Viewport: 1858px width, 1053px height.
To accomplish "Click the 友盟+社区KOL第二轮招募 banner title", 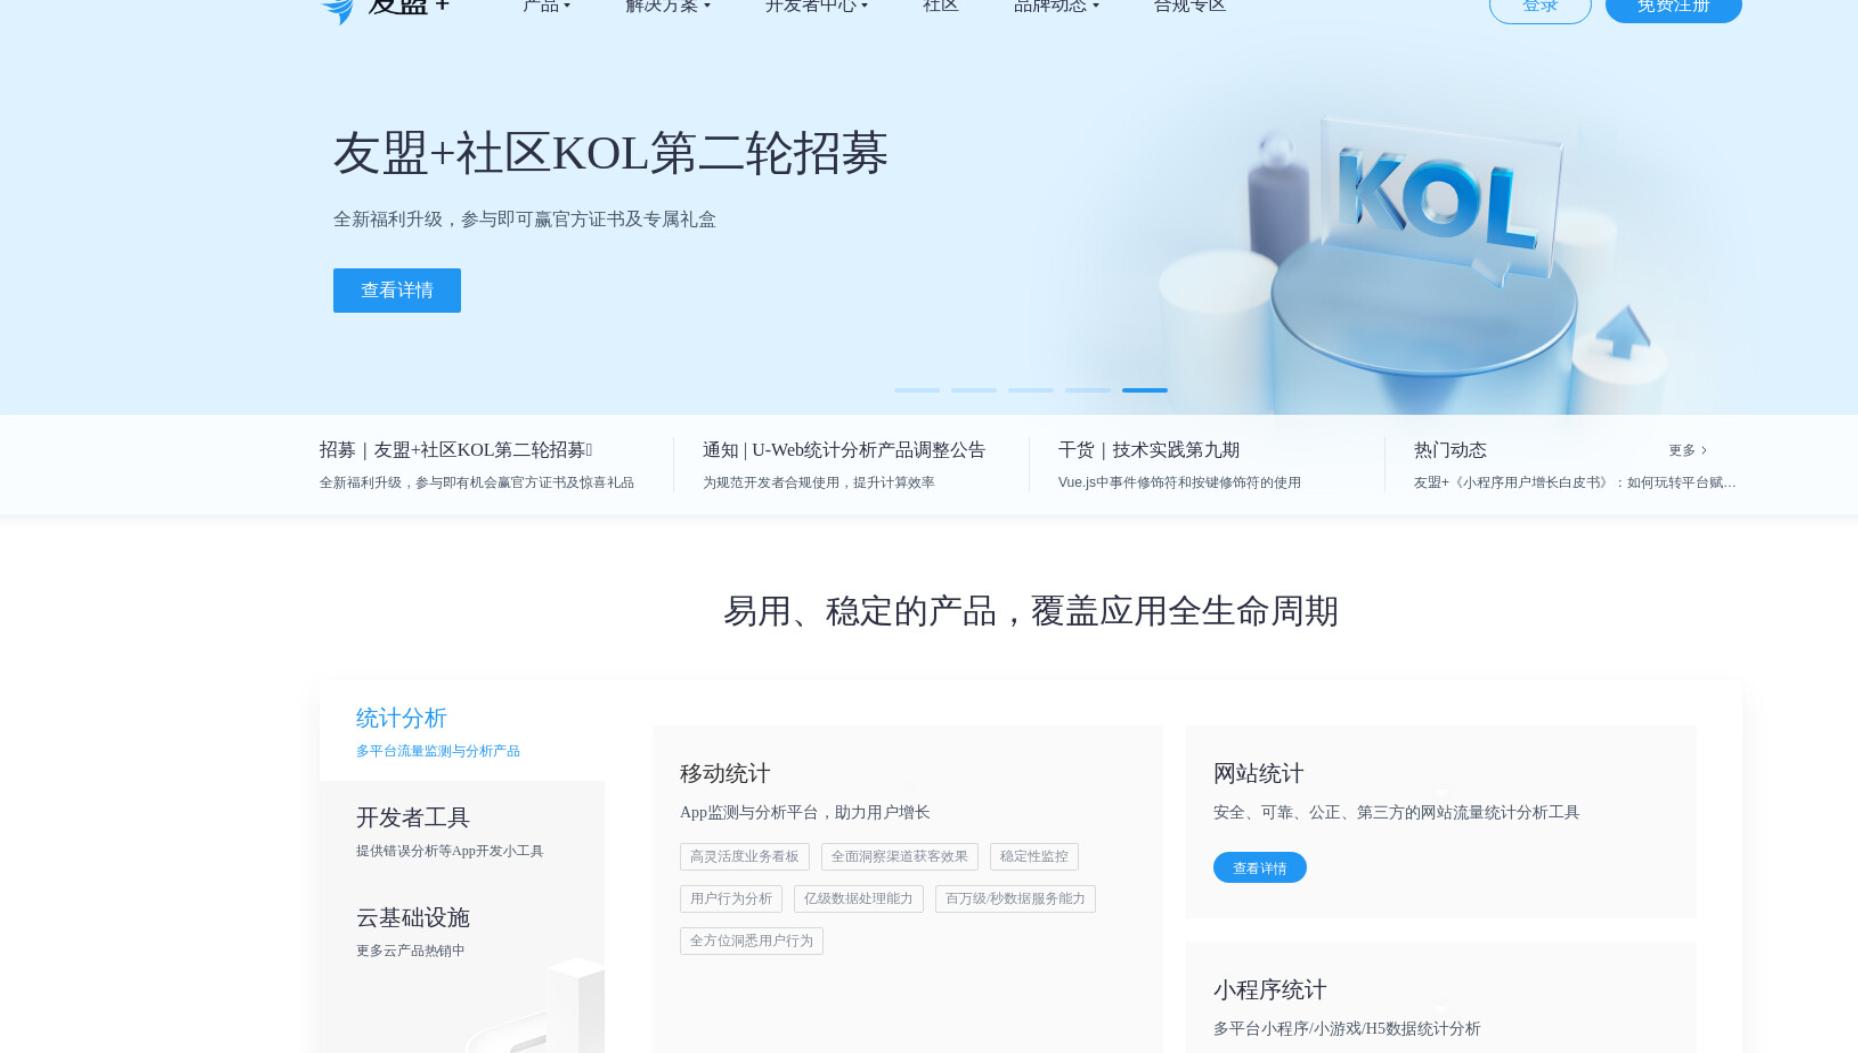I will point(610,153).
